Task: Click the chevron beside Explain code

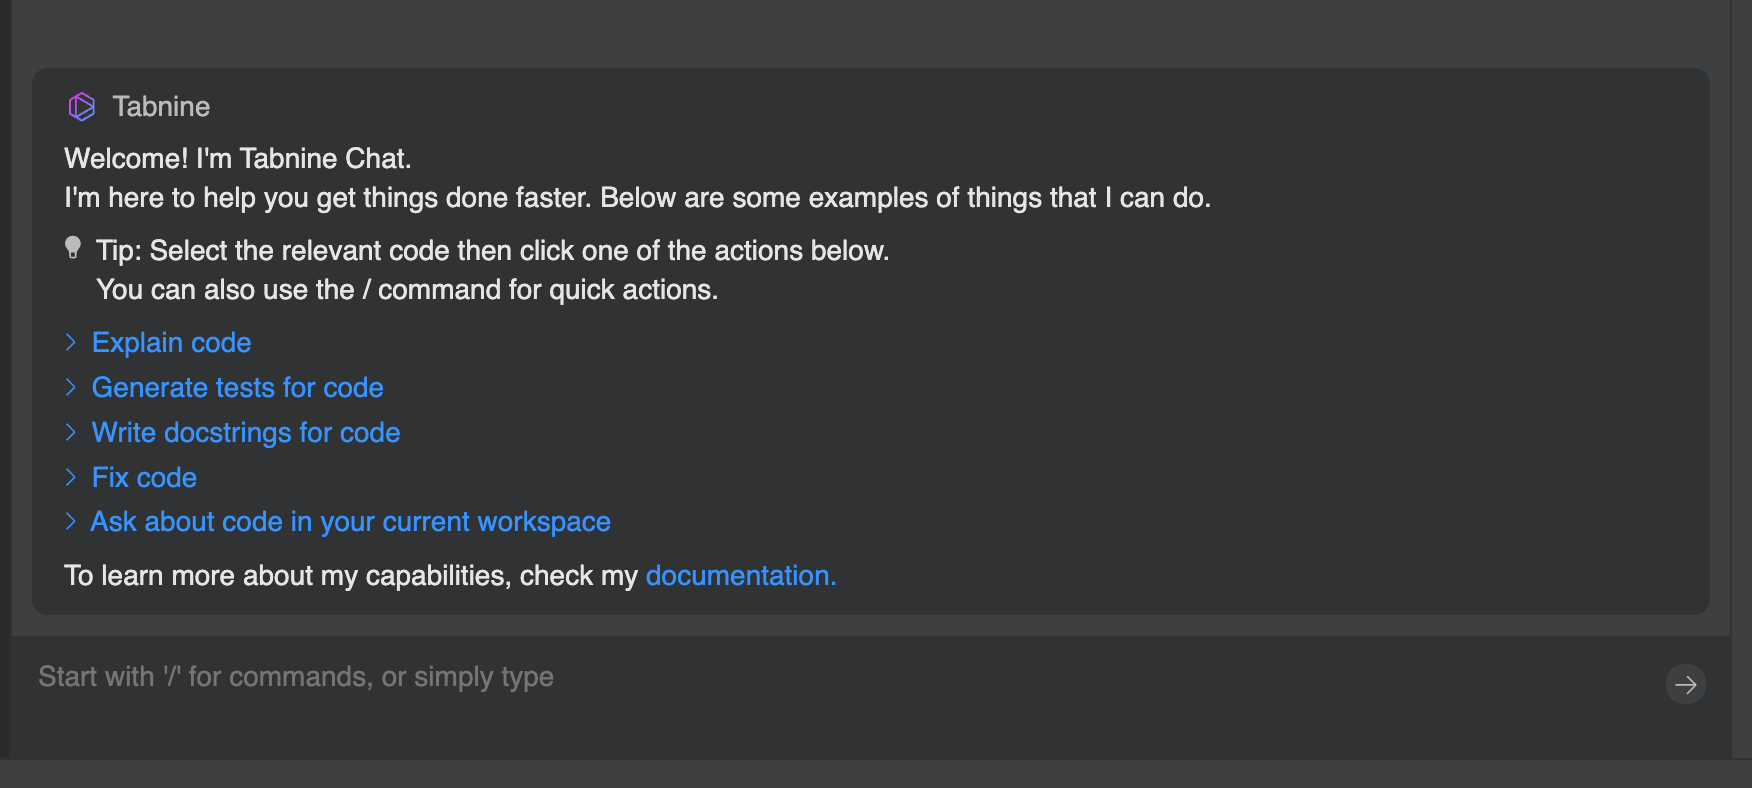Action: [71, 342]
